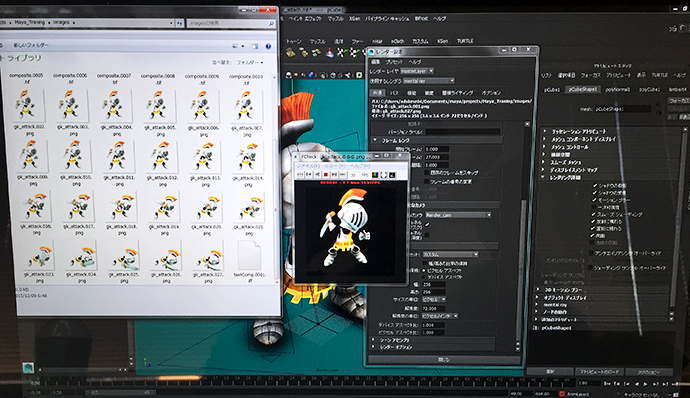Click the バージョン ラベル input field

pyautogui.click(x=462, y=132)
